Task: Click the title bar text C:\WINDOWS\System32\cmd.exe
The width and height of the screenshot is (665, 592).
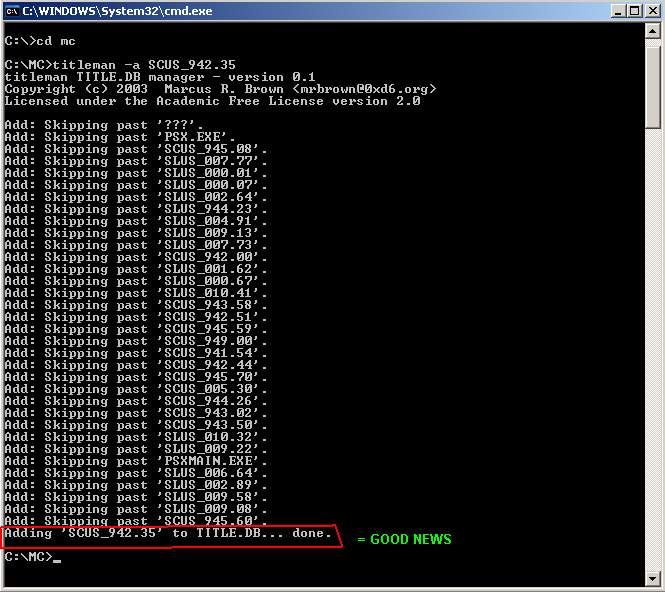Action: (x=117, y=11)
